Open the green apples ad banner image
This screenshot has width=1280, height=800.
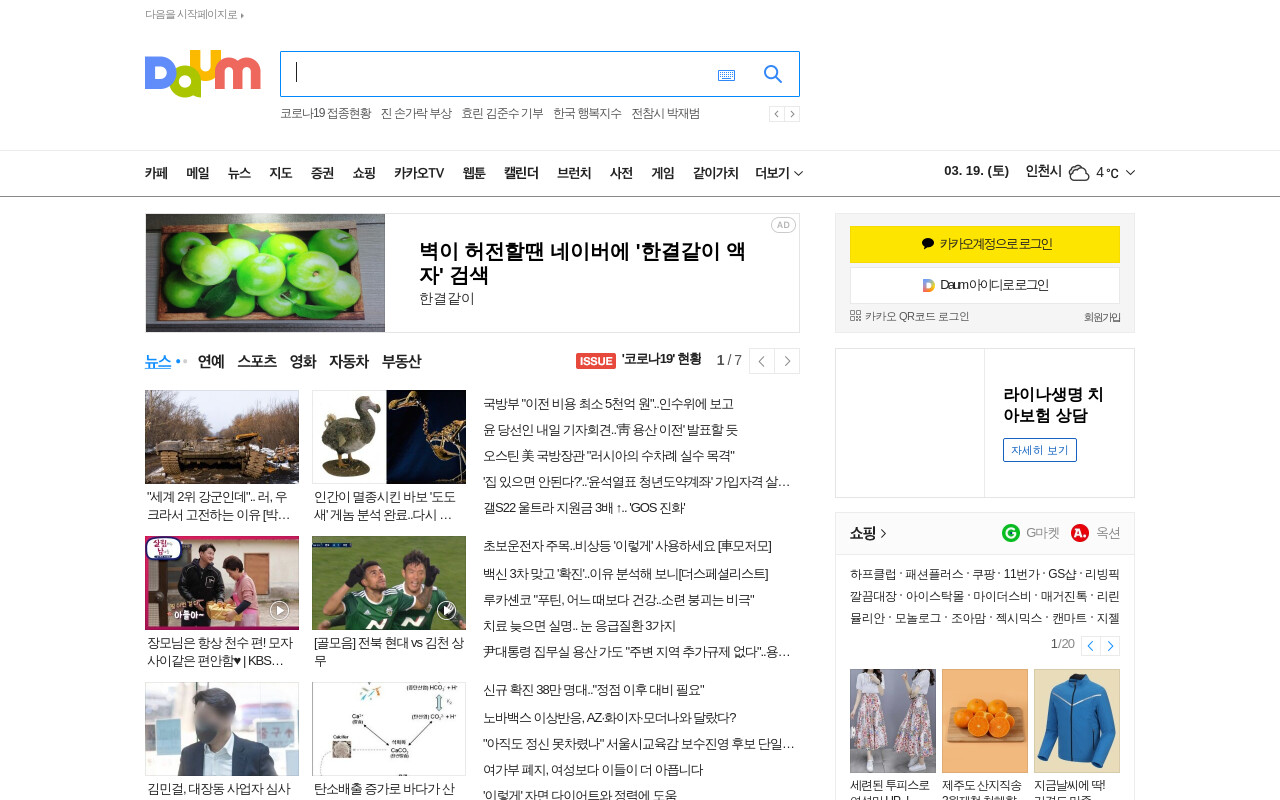(x=265, y=273)
